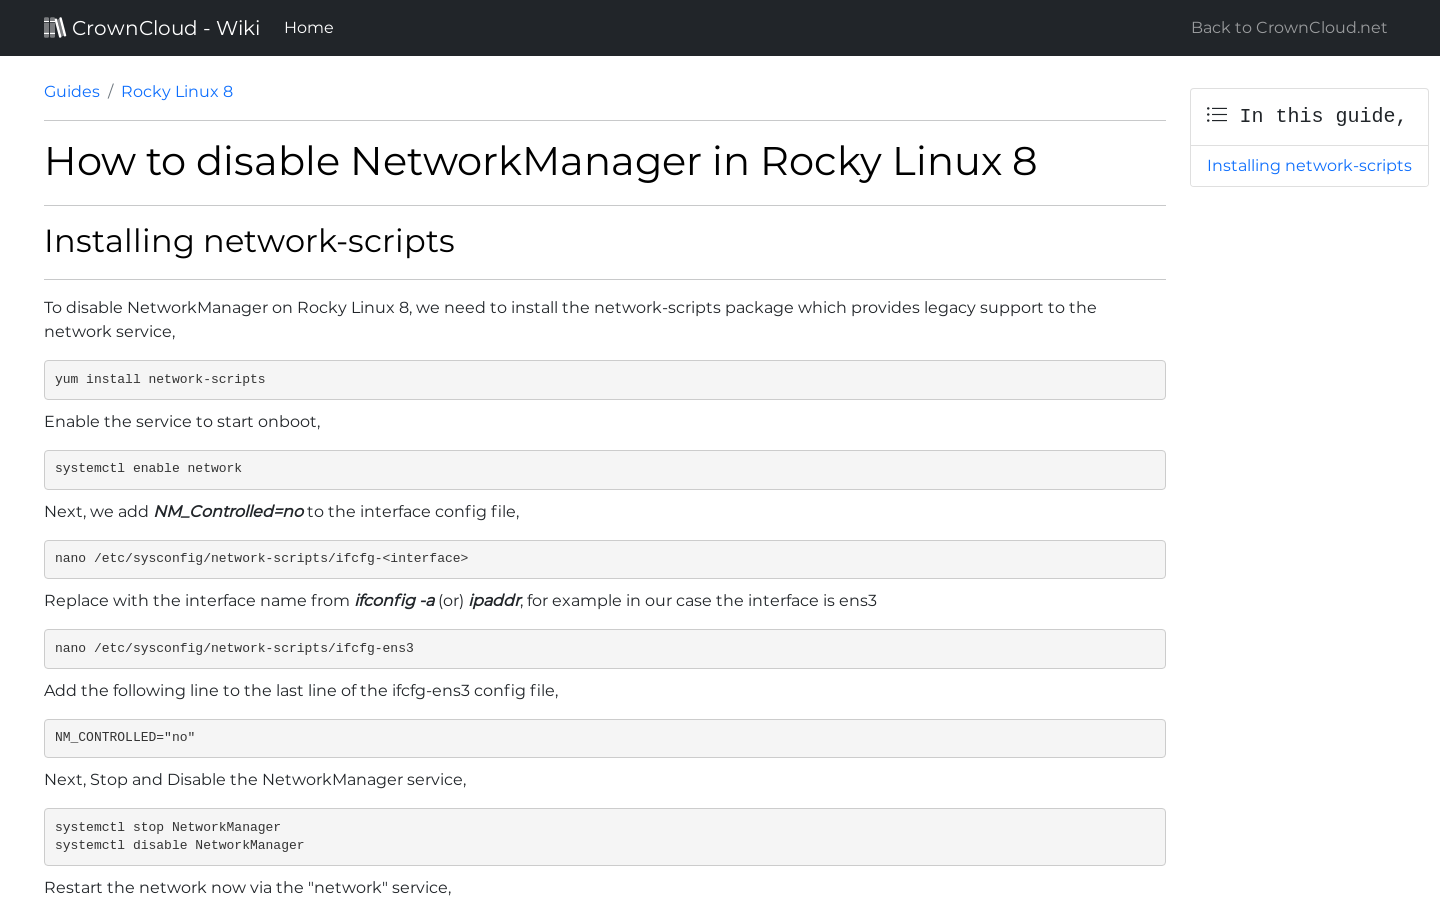Click the CrownCloud books logo icon
The image size is (1440, 900).
[x=55, y=28]
